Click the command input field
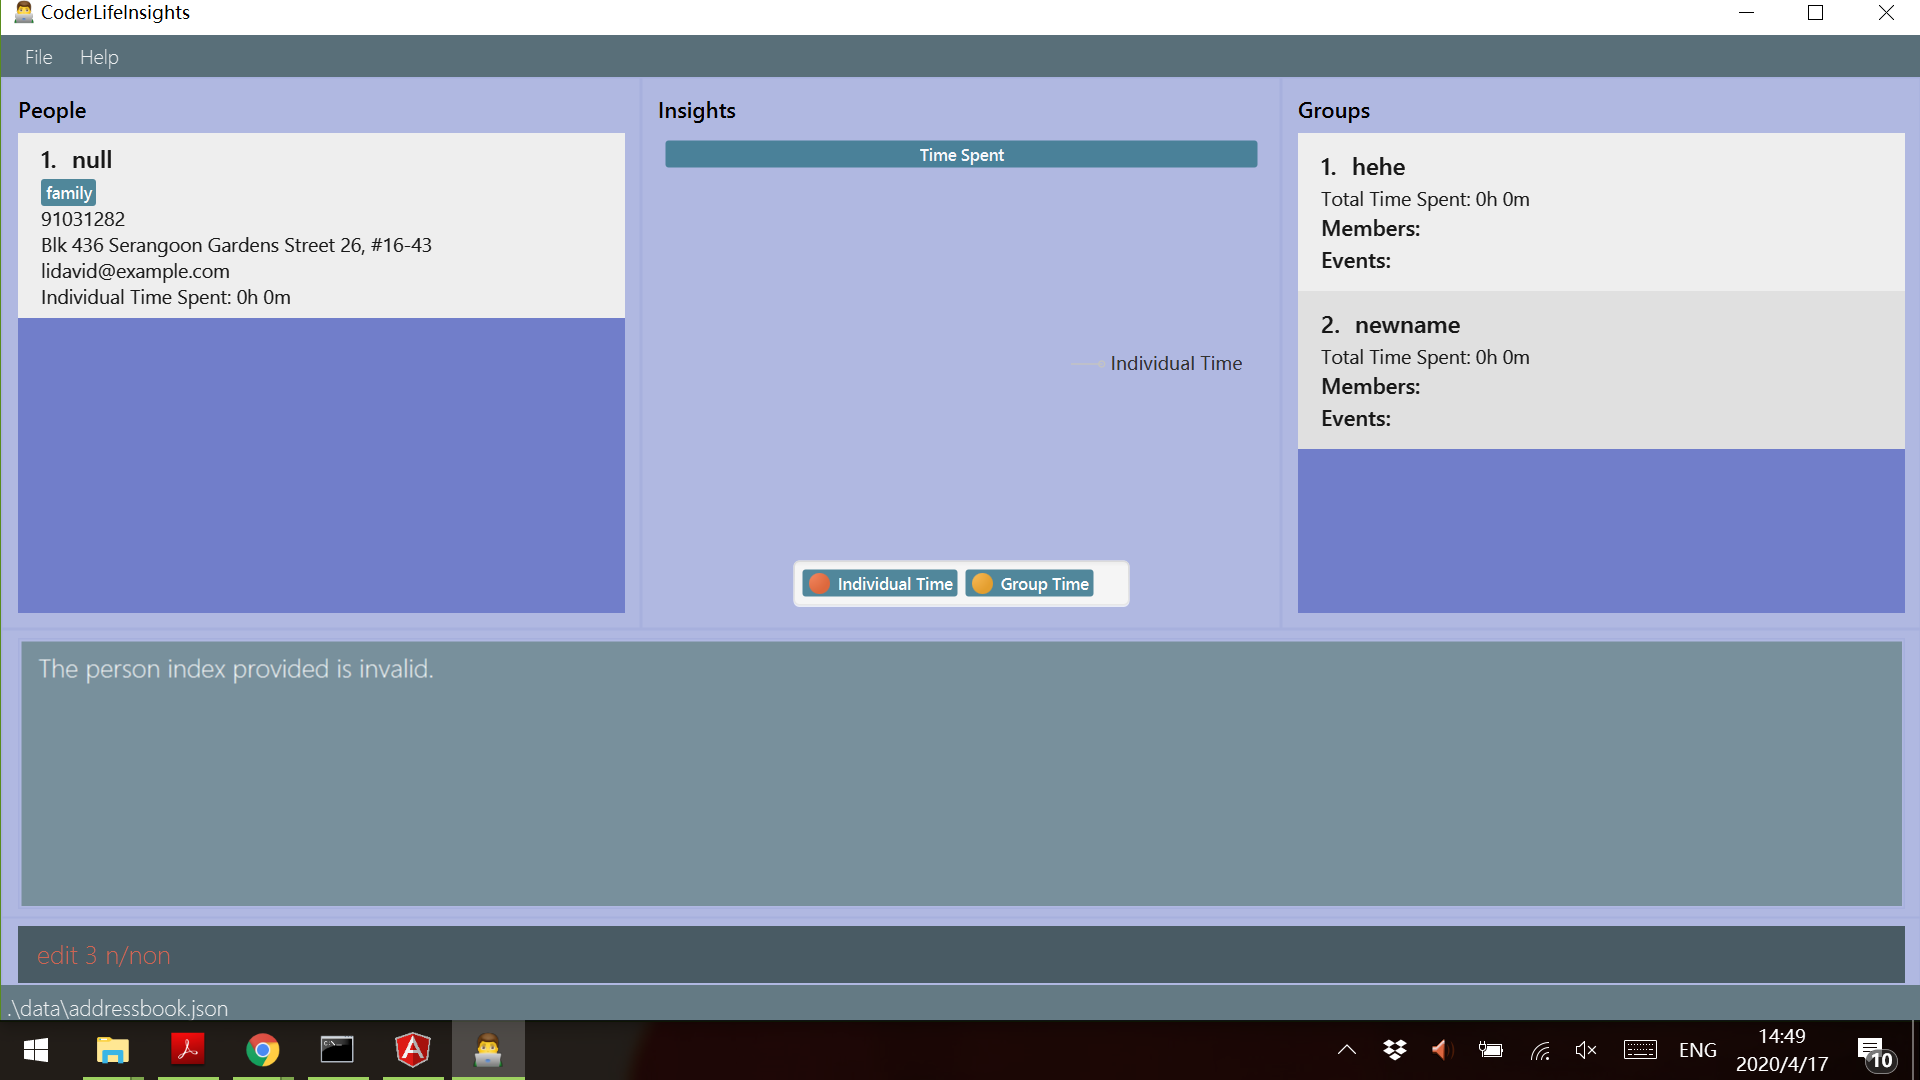The image size is (1920, 1080). point(960,955)
